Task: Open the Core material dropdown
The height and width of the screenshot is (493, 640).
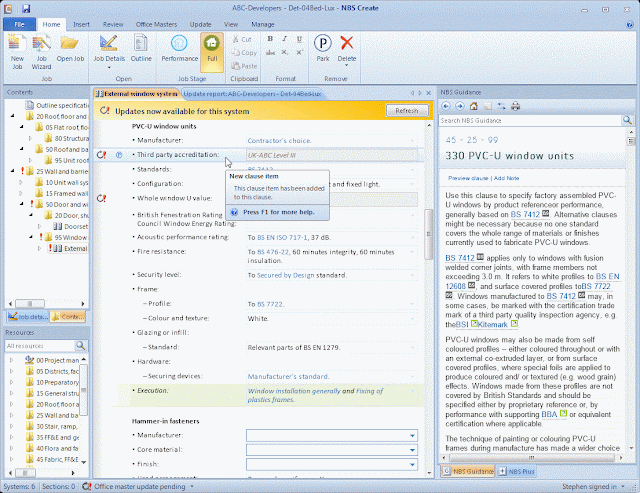Action: 412,450
